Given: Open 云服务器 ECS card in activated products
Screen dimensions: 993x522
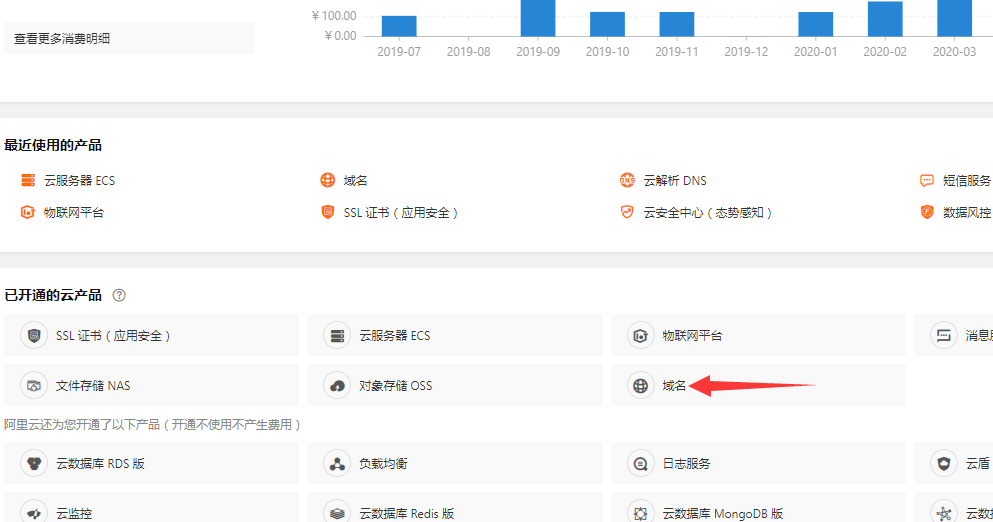Looking at the screenshot, I should (455, 335).
